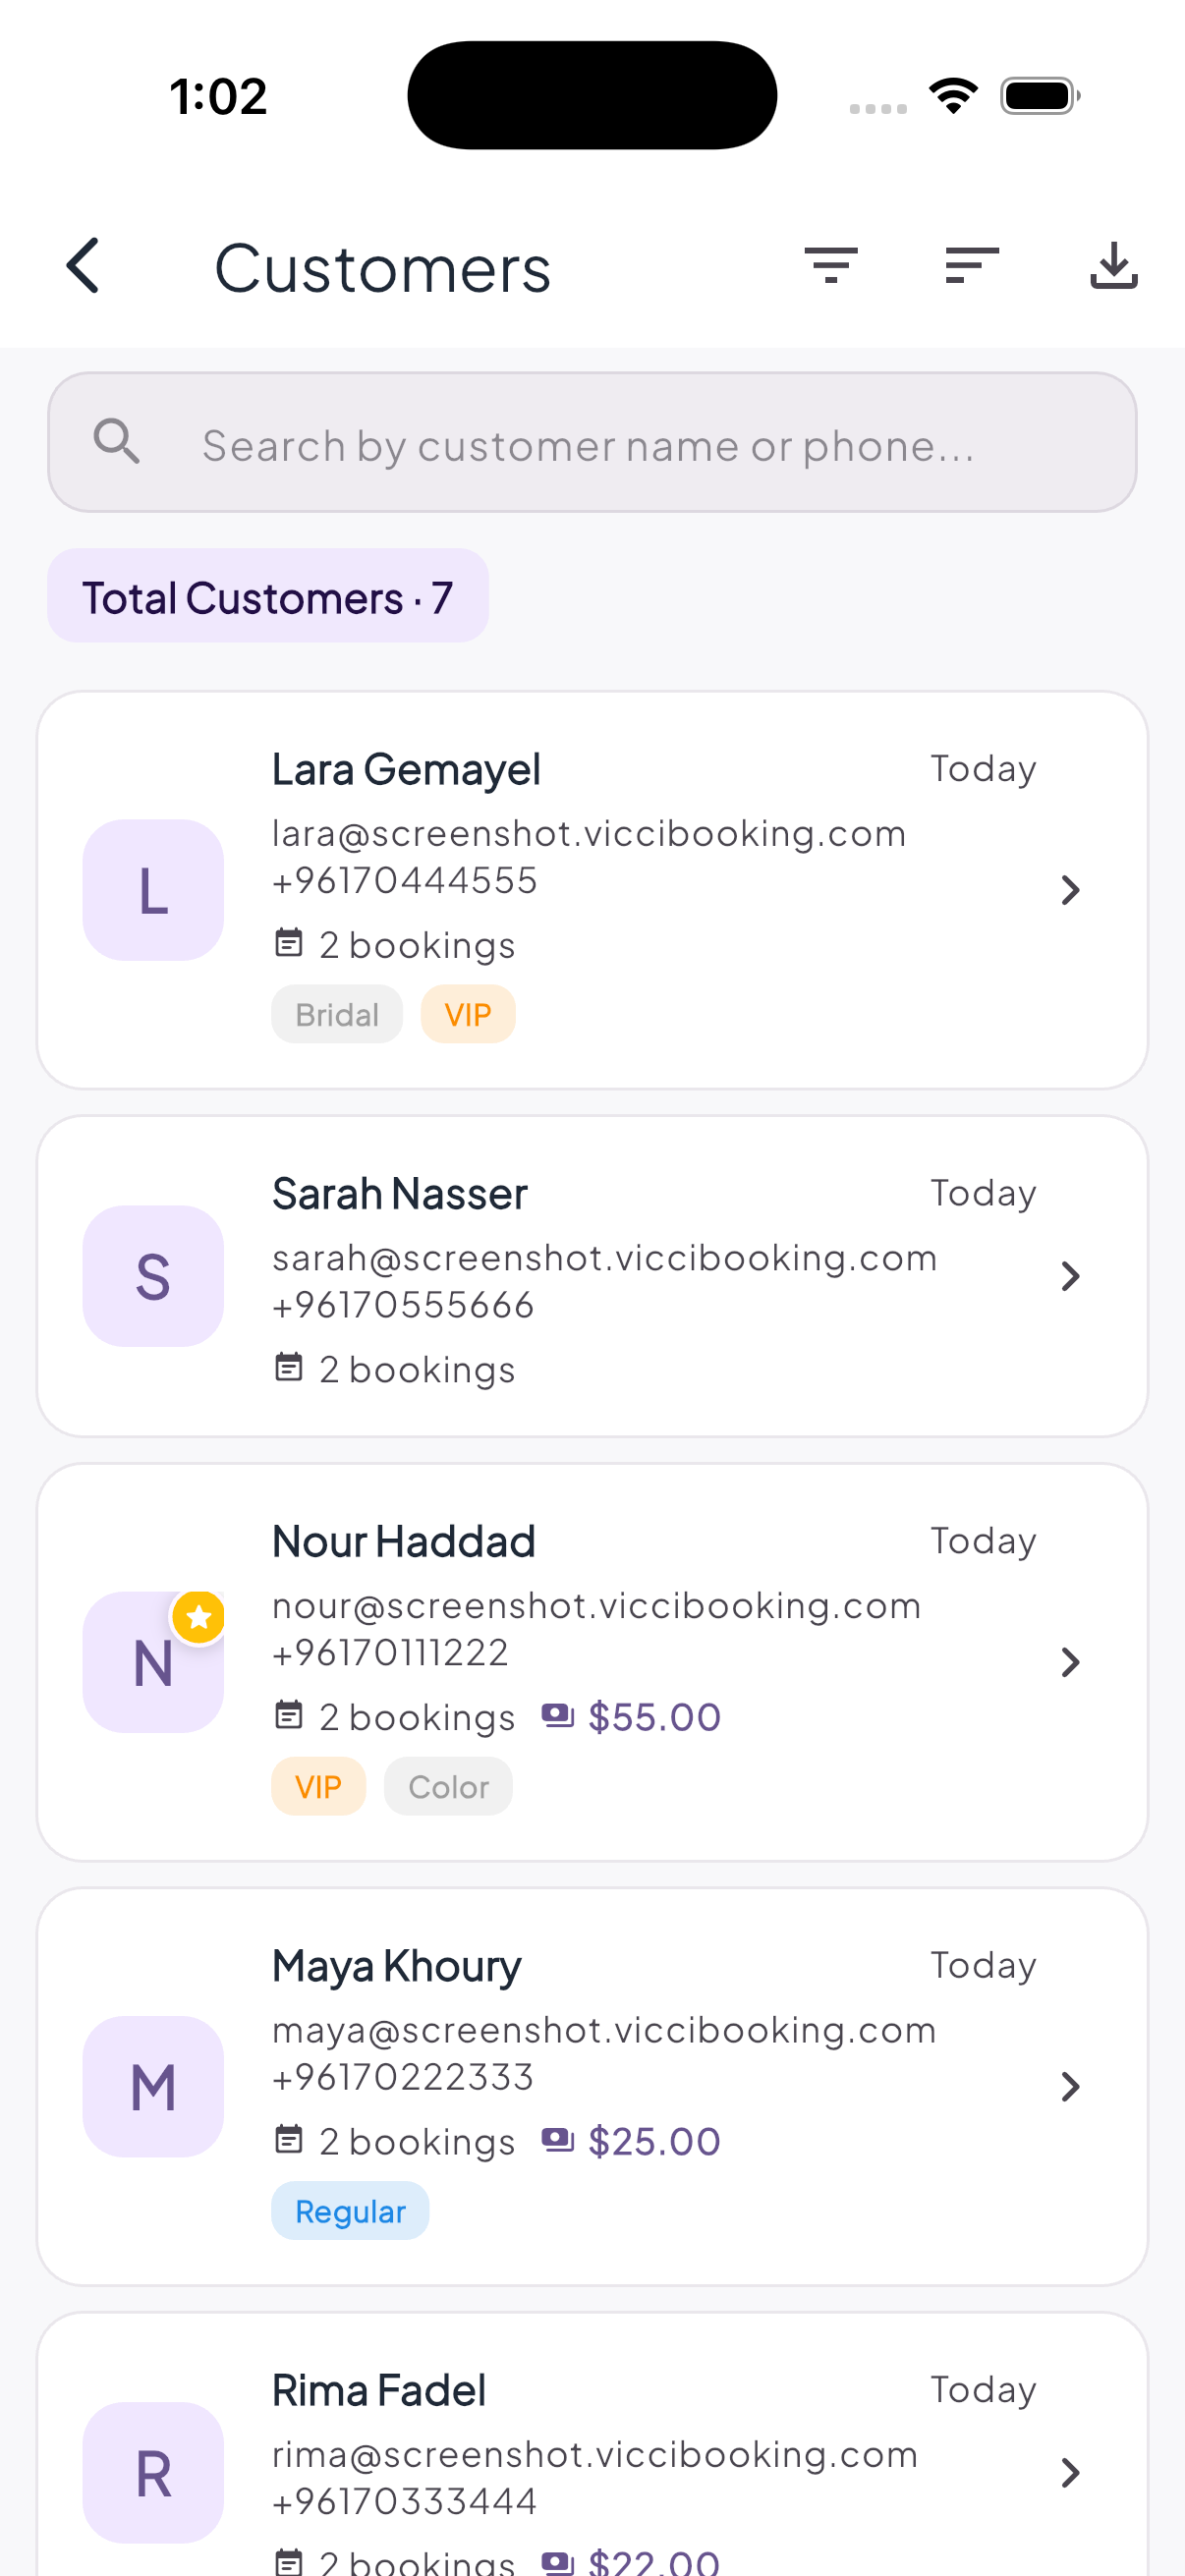
Task: Open Maya Khoury's details chevron
Action: click(x=1070, y=2086)
